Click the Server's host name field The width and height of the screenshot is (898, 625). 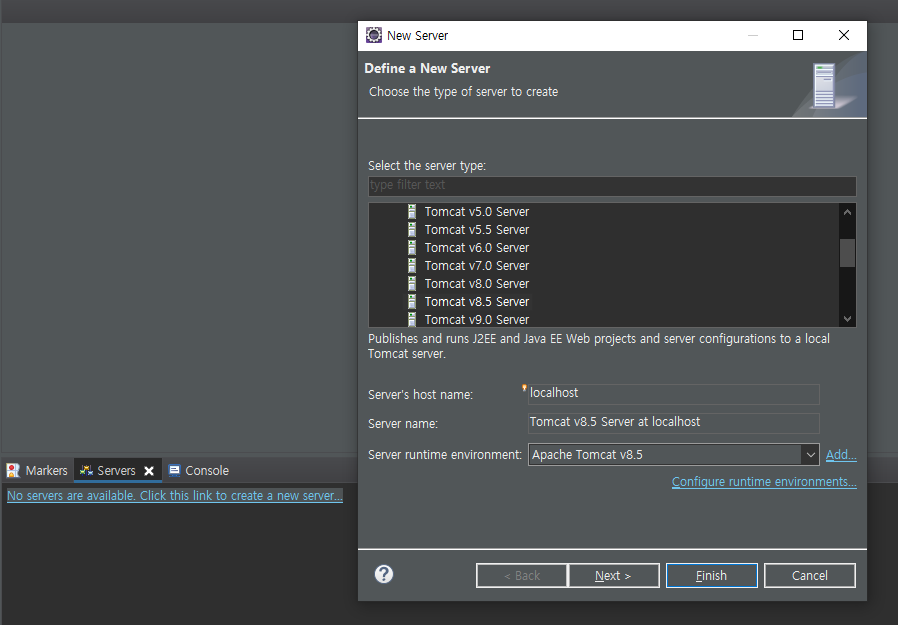(674, 394)
